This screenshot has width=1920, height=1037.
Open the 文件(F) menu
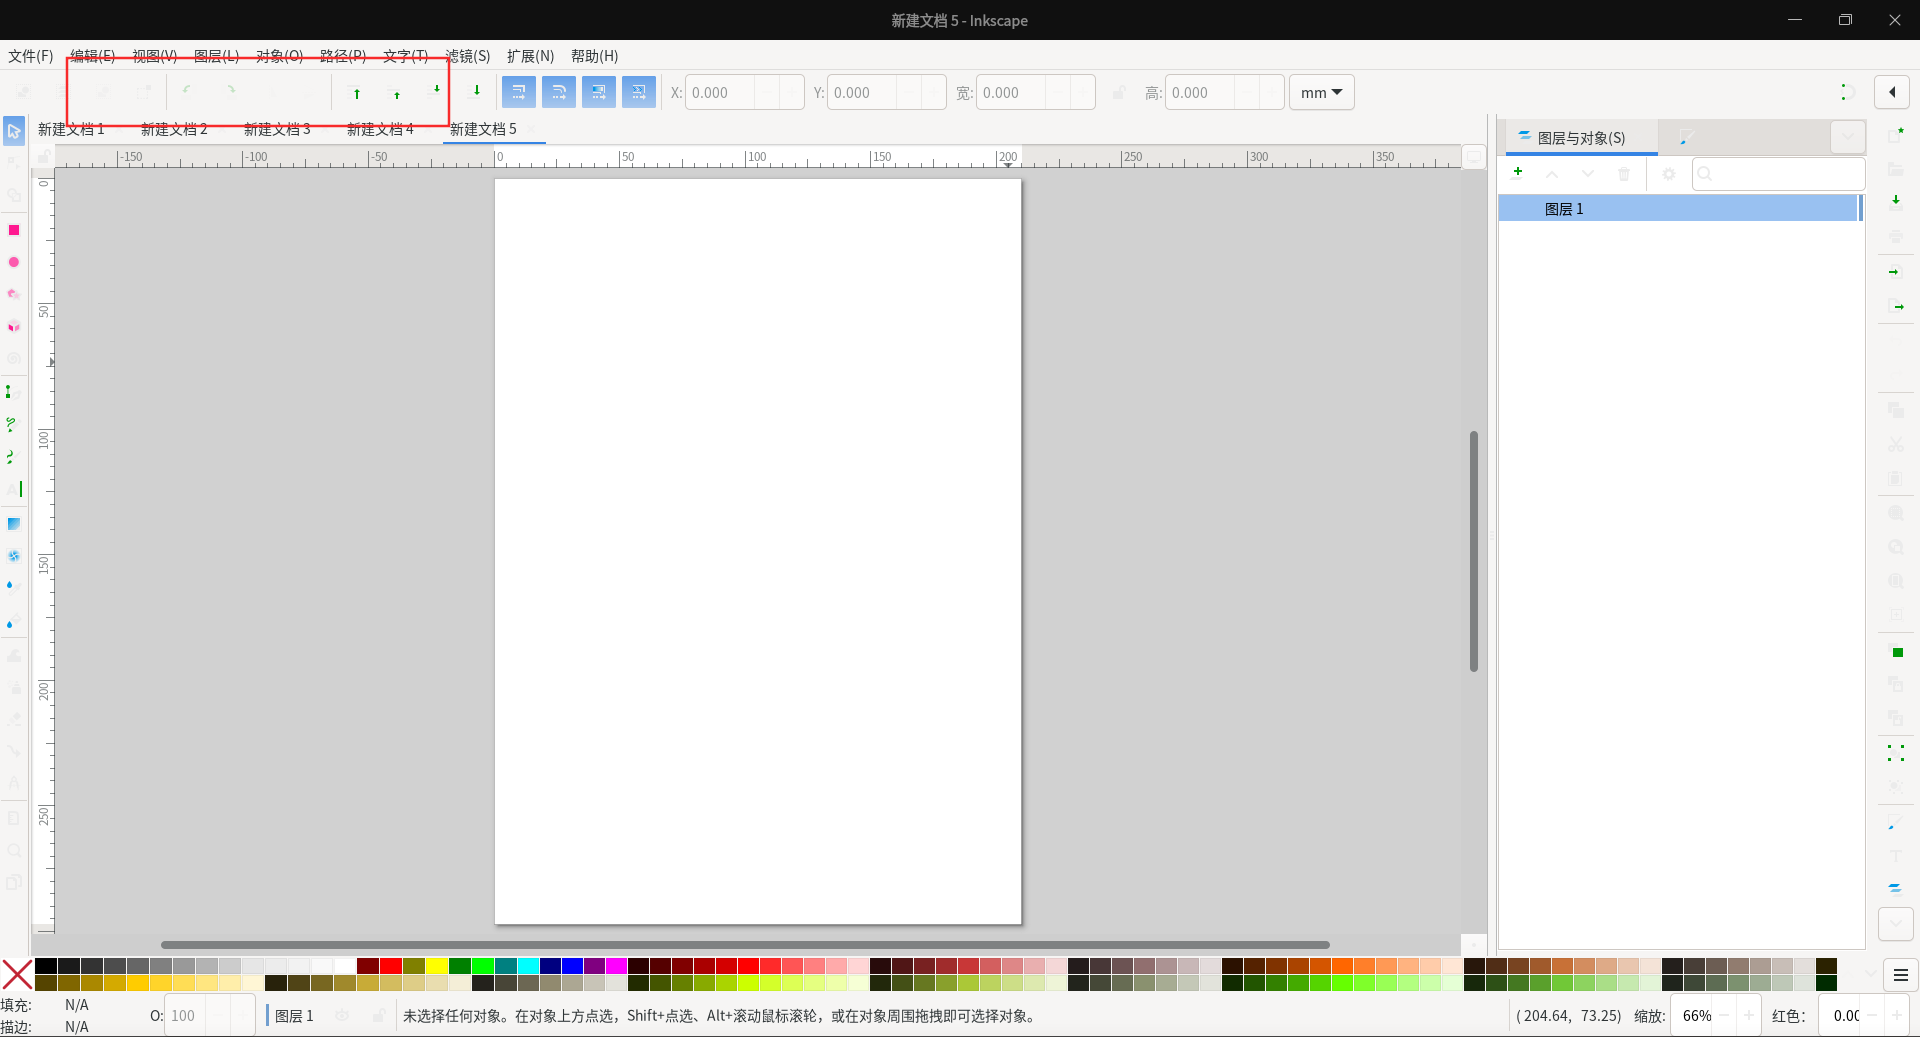coord(31,56)
